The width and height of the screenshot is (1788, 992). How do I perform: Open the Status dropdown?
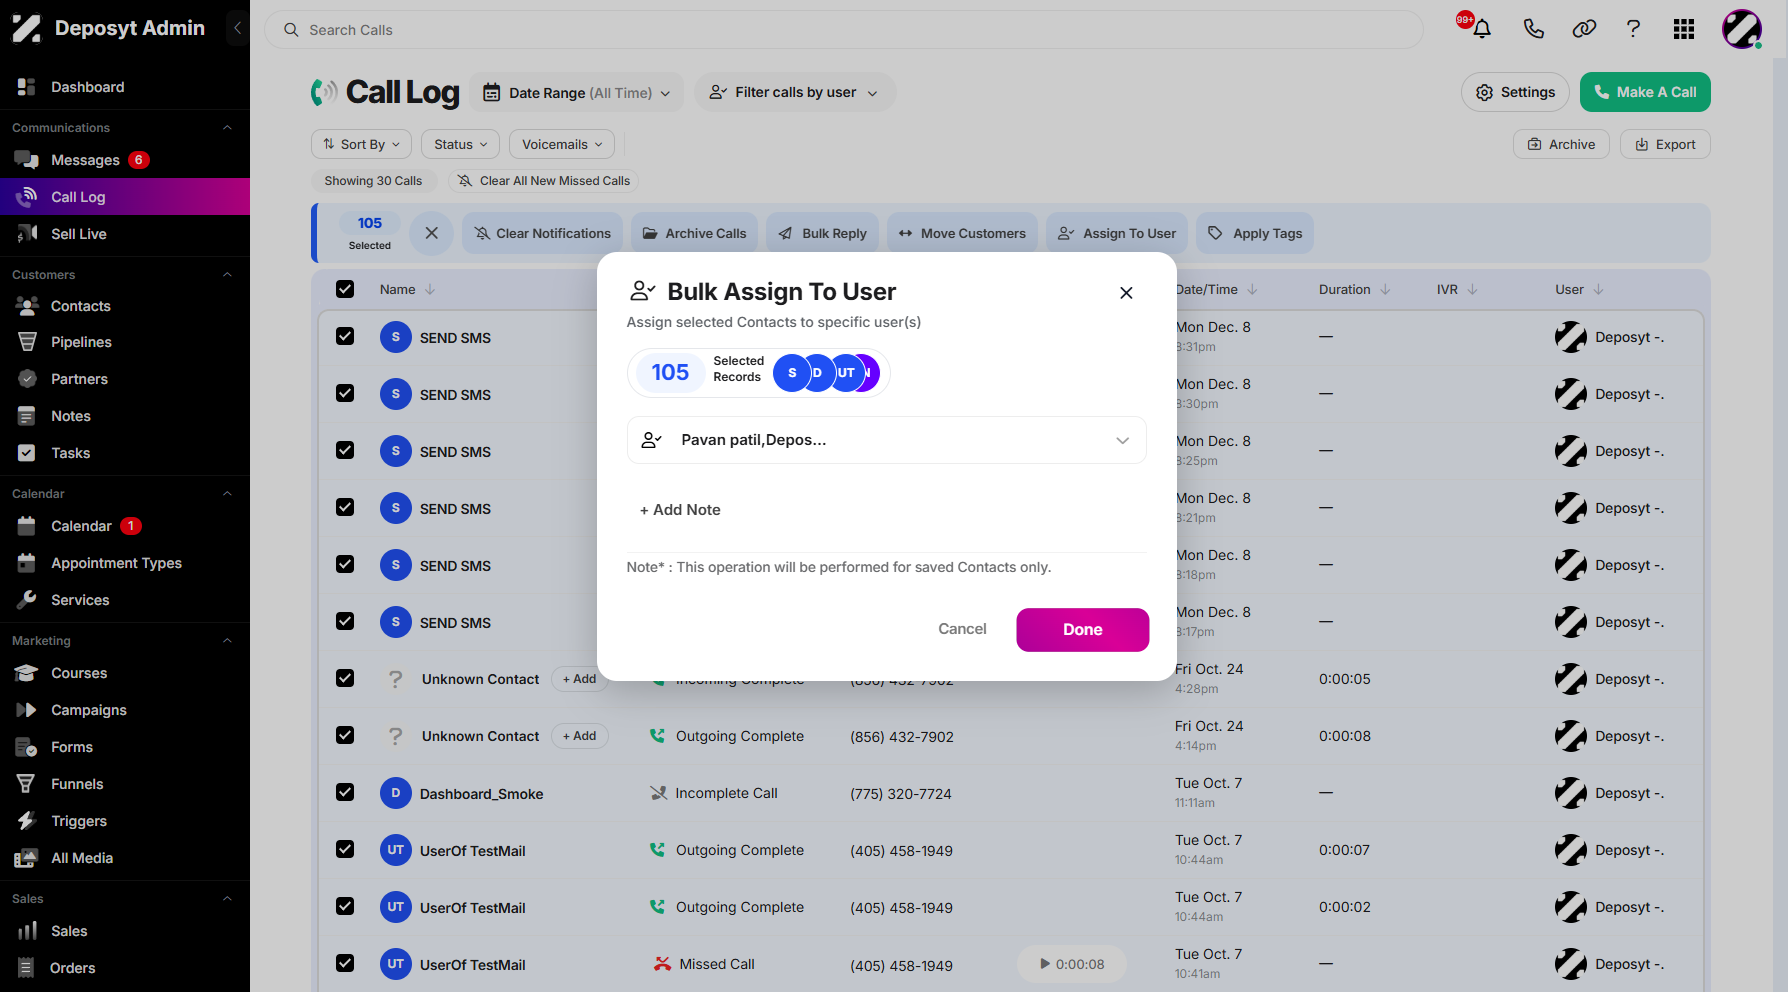click(460, 144)
